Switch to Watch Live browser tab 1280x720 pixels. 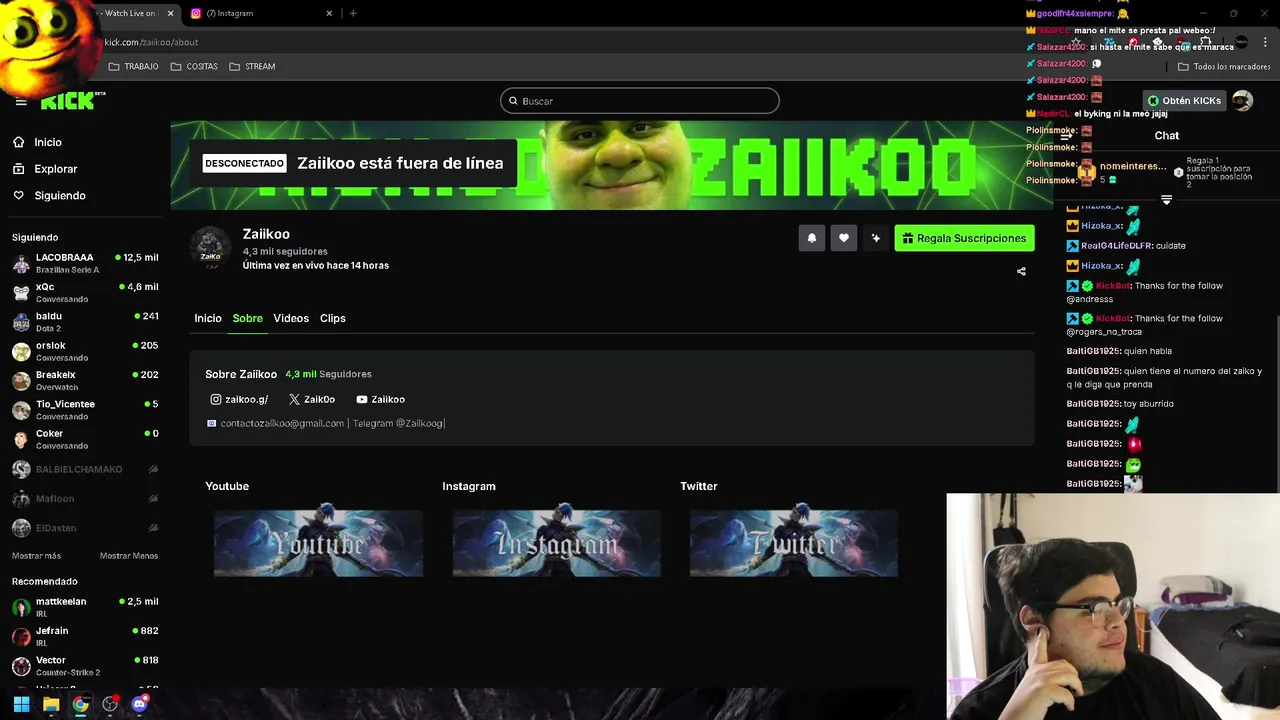pos(130,13)
